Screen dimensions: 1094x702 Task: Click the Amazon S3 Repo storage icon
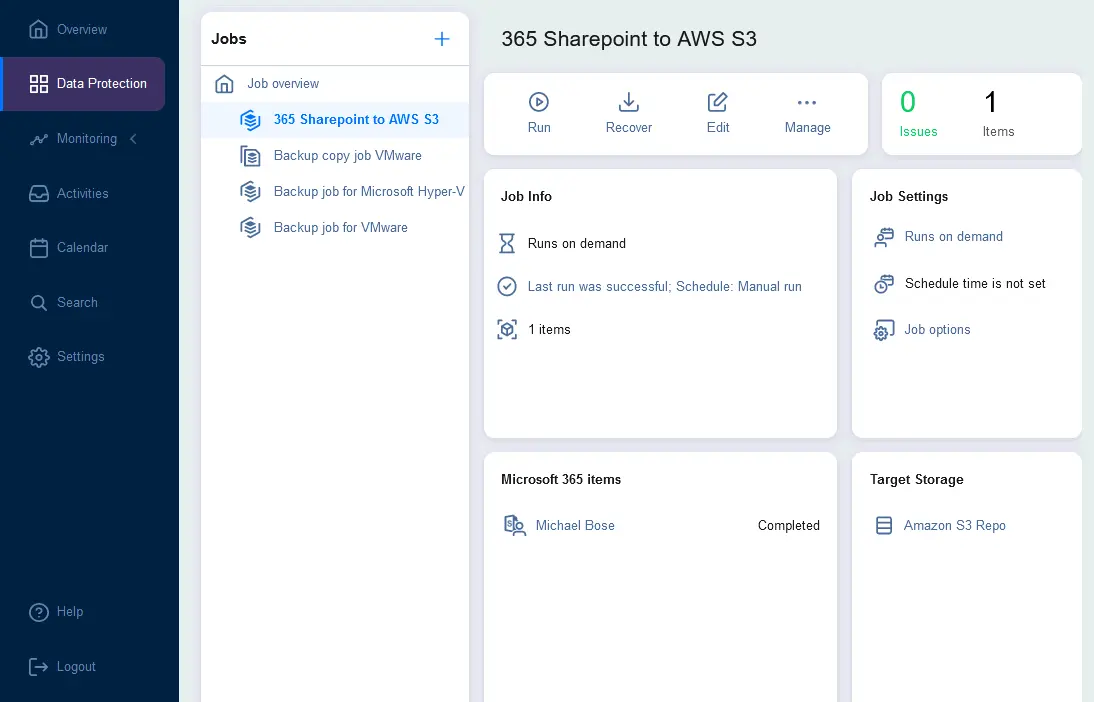884,525
